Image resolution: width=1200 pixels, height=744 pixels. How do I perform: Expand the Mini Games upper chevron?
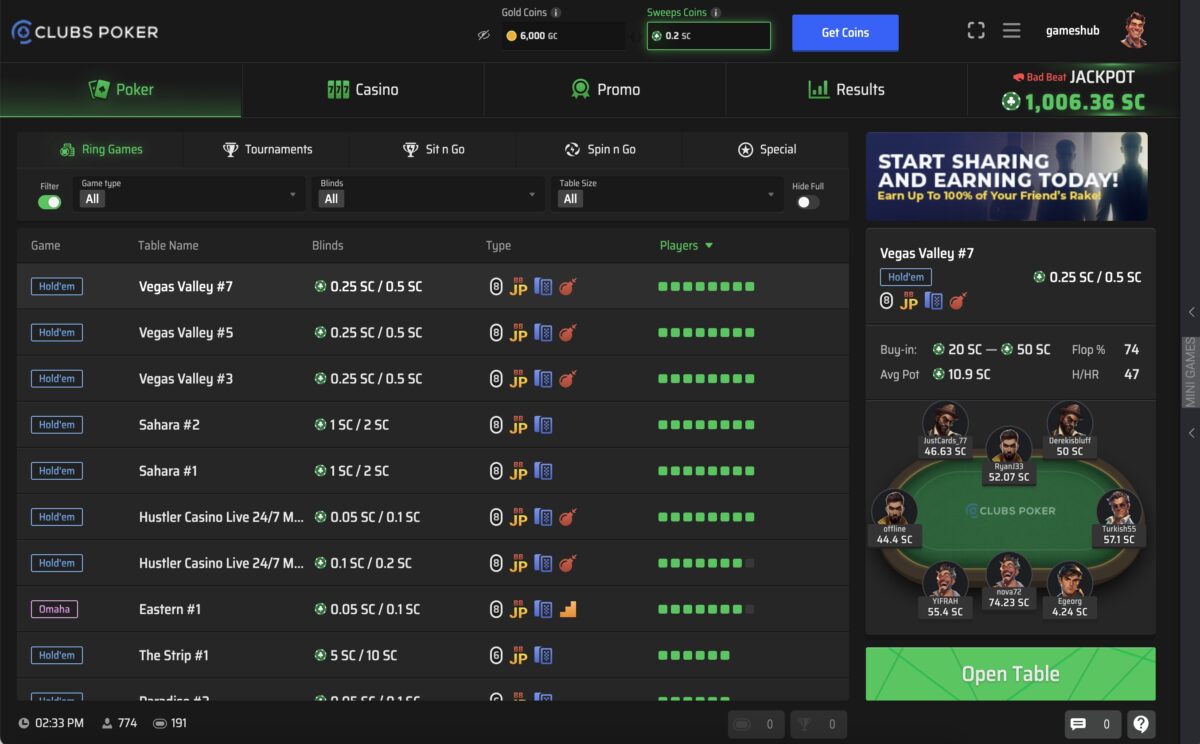pyautogui.click(x=1191, y=312)
